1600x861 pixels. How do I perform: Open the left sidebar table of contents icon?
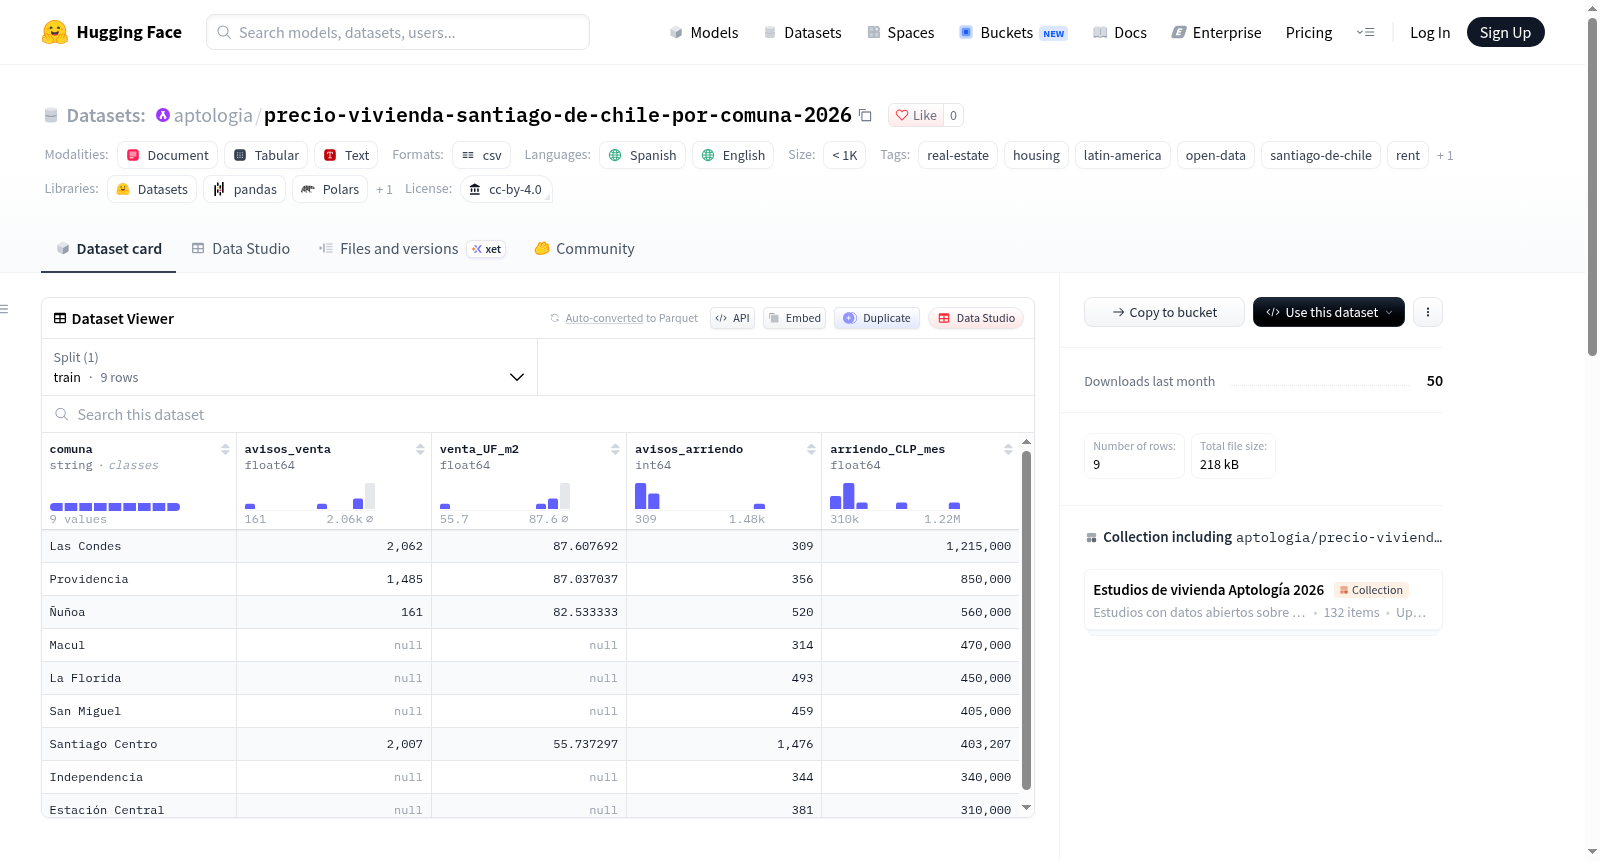click(x=5, y=309)
